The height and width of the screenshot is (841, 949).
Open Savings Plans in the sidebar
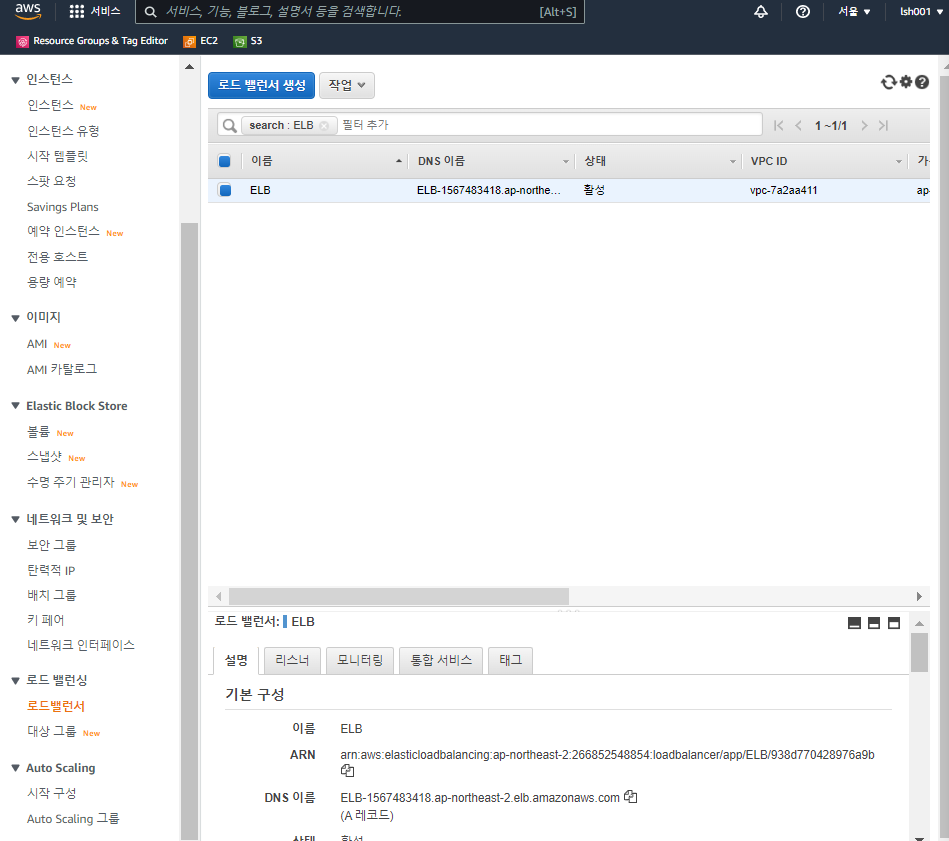tap(63, 207)
